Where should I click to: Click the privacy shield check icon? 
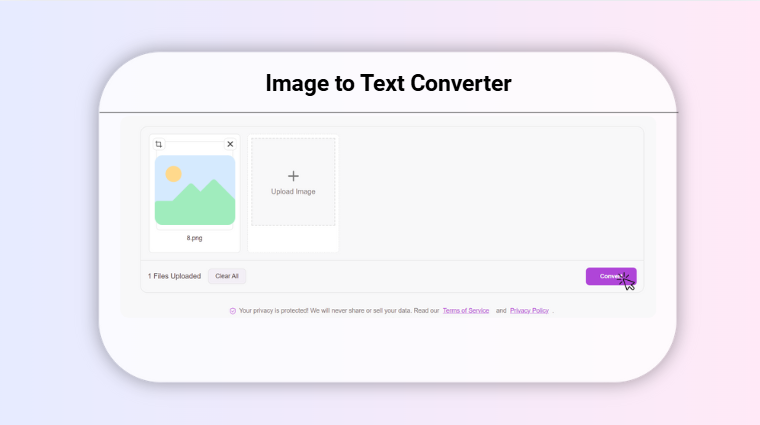[233, 311]
